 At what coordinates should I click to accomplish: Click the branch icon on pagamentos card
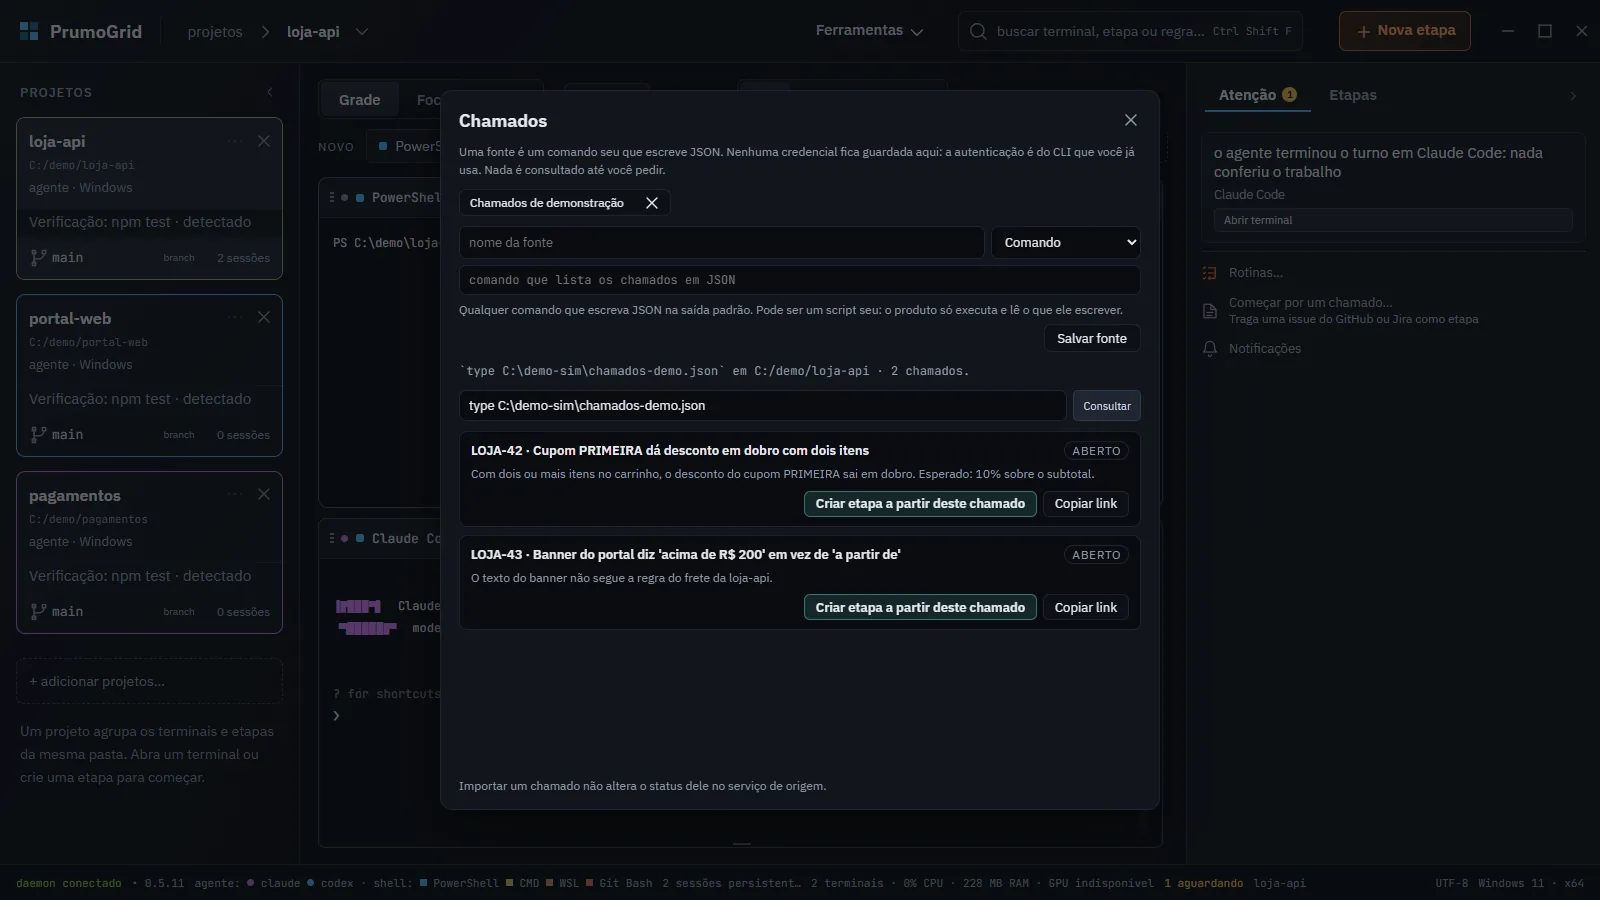tap(38, 612)
